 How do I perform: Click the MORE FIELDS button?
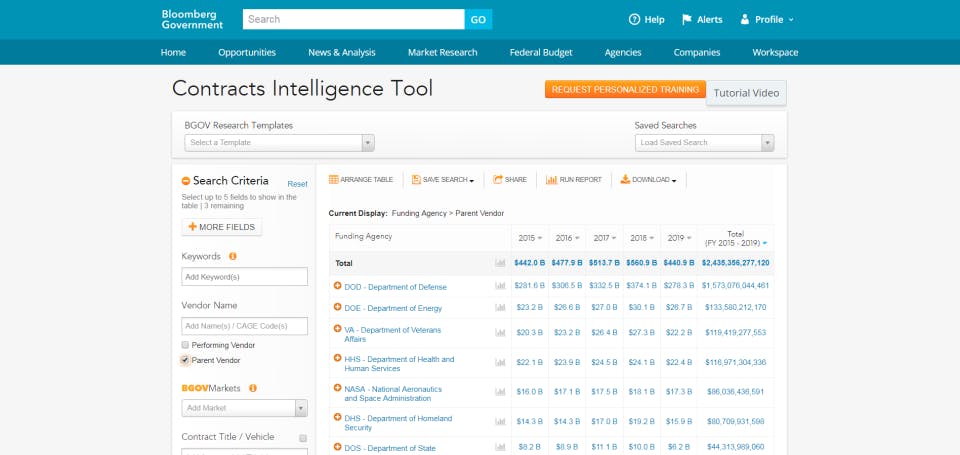[x=222, y=227]
